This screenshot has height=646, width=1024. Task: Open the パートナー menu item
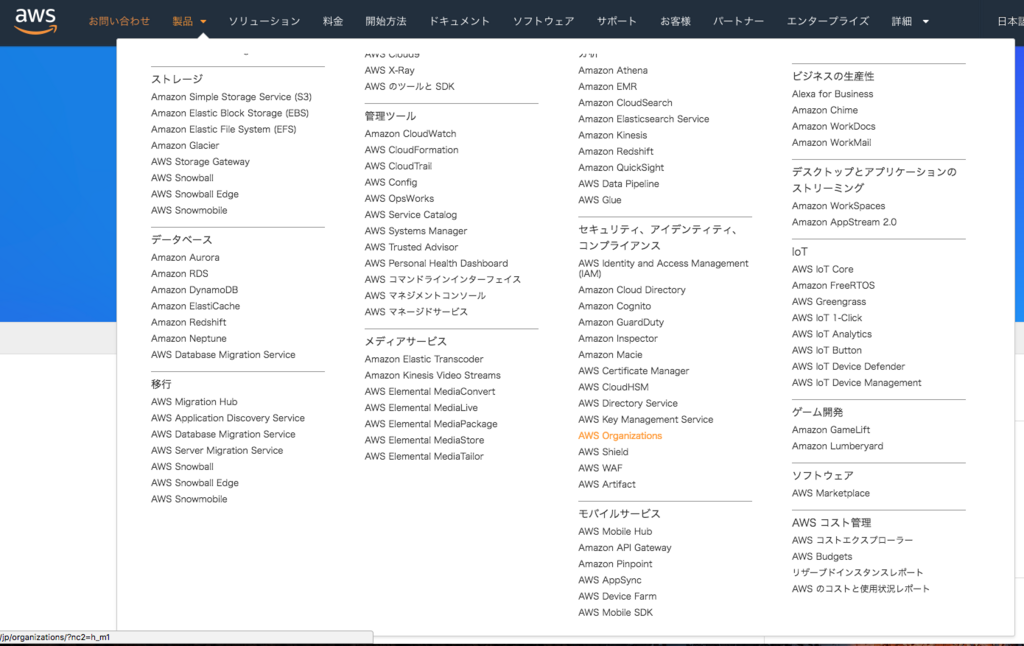click(738, 21)
